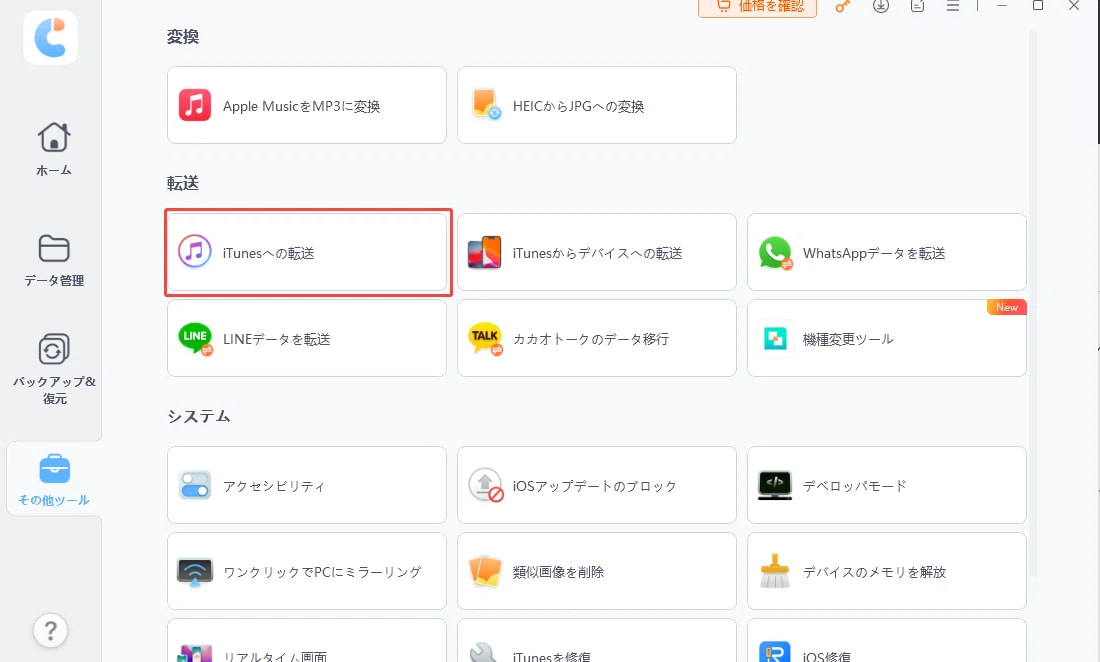This screenshot has width=1100, height=662.
Task: Click the app logo at top left
Action: 50,37
